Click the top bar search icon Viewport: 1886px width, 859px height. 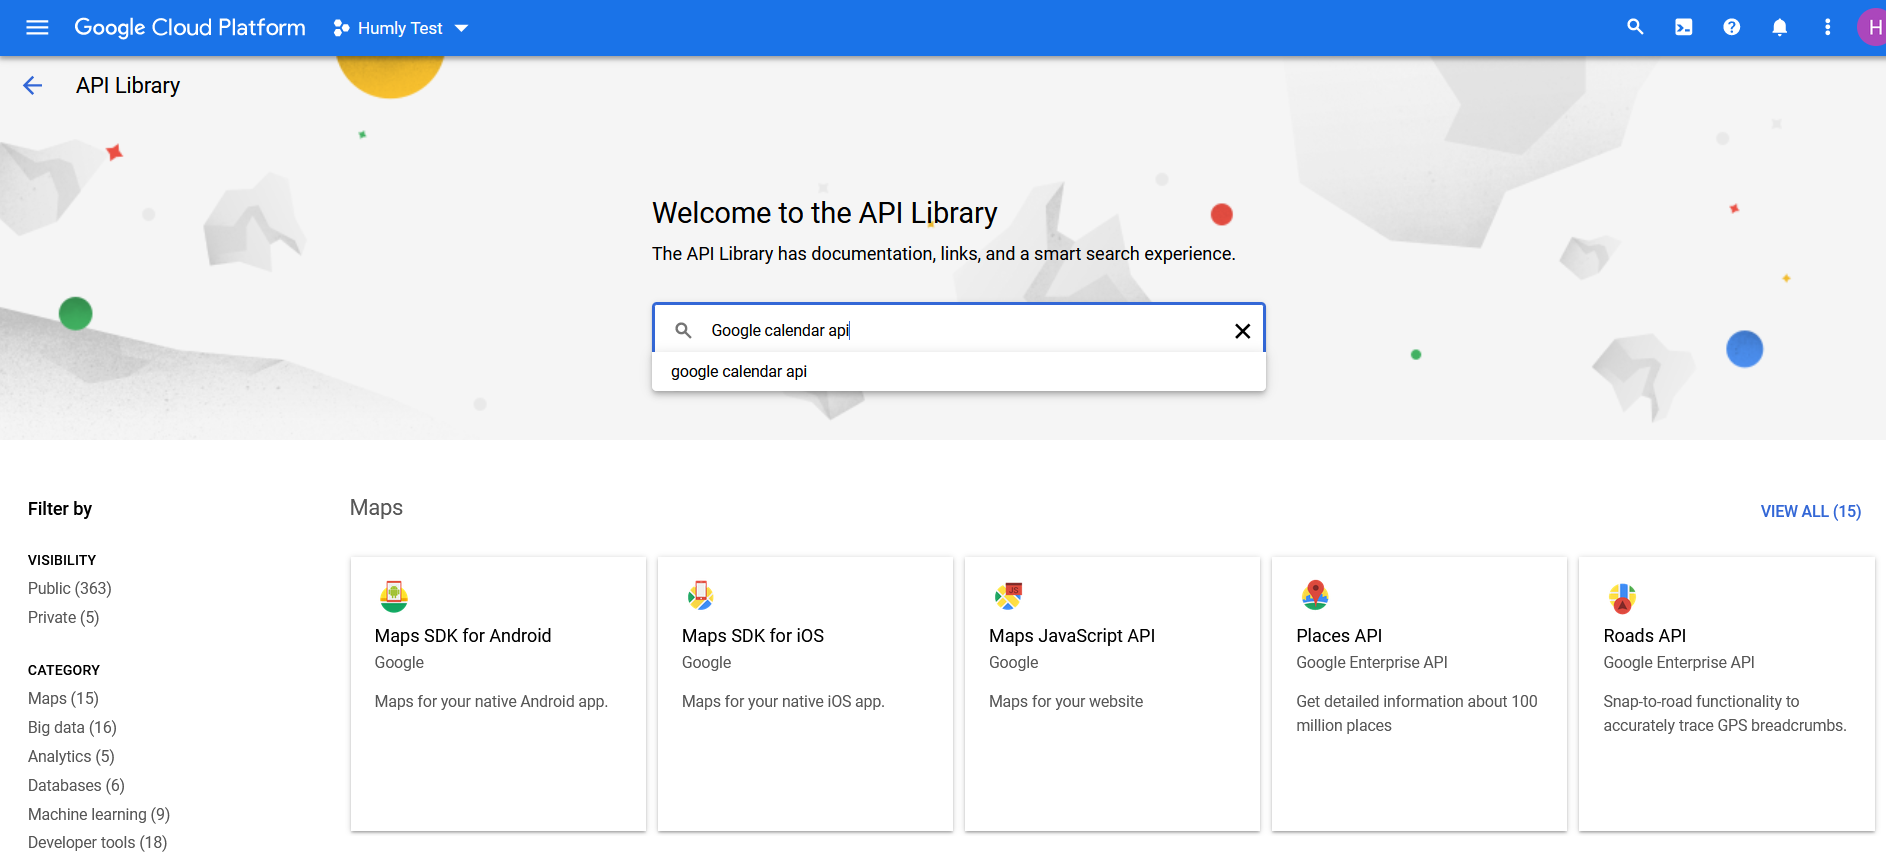click(1635, 27)
